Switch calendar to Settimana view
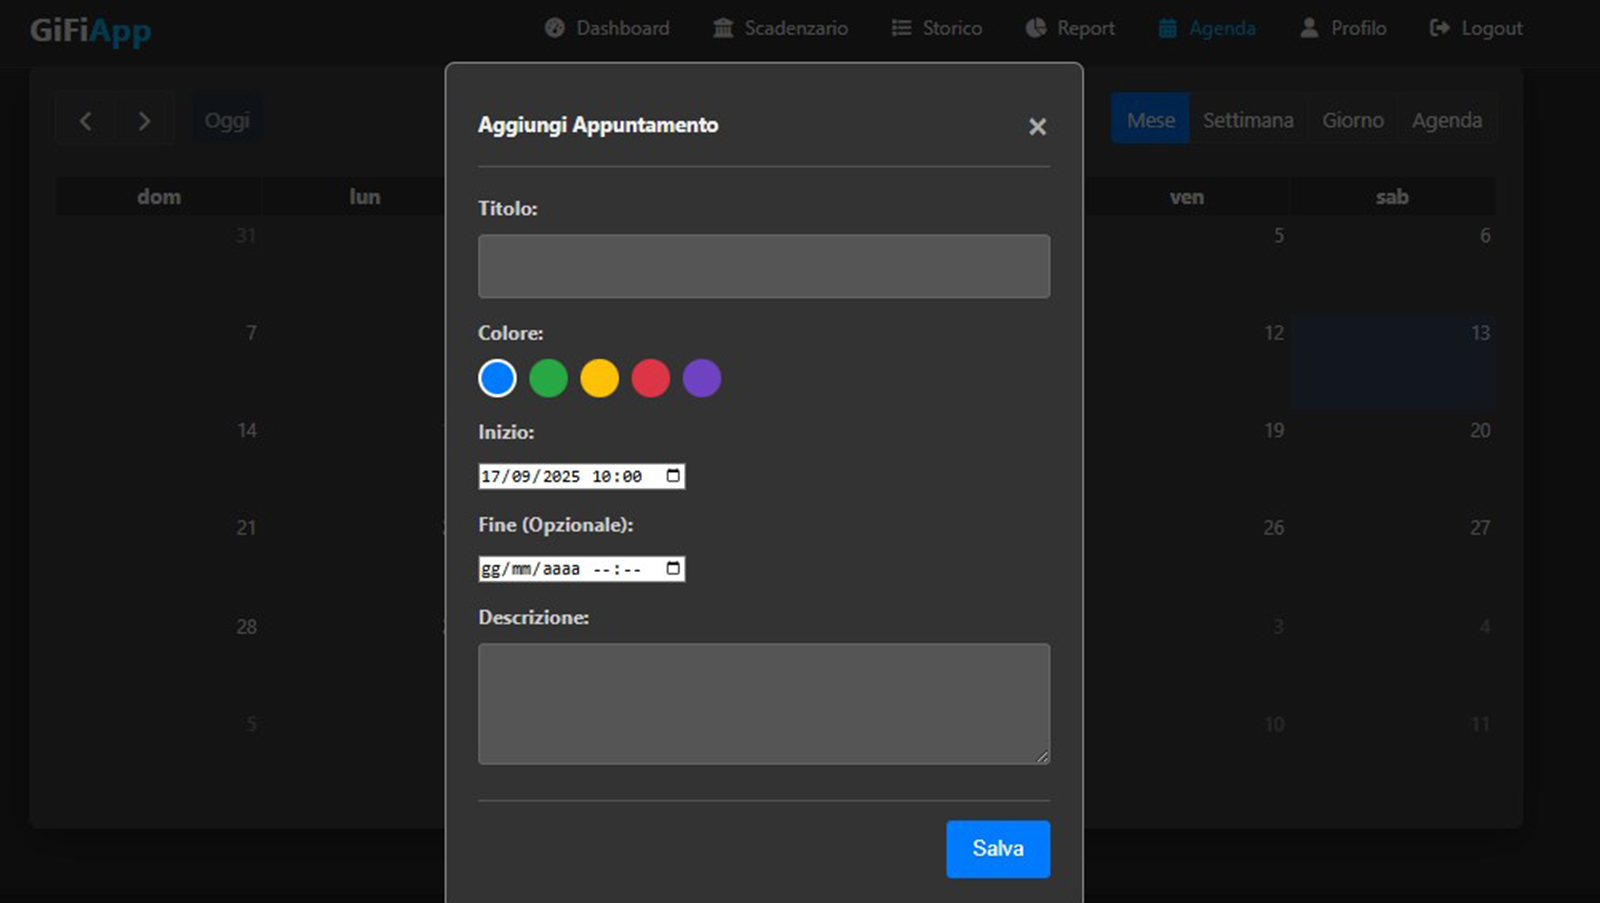Image resolution: width=1600 pixels, height=903 pixels. coord(1247,120)
